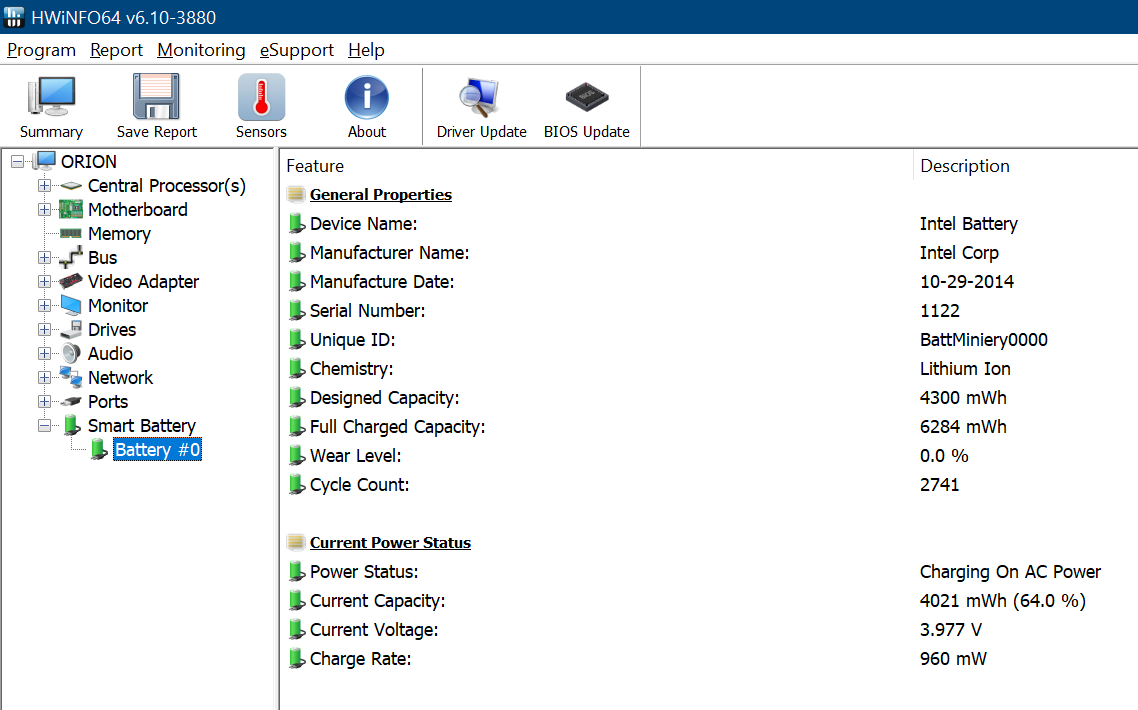The image size is (1138, 710).
Task: Open the eSupport menu
Action: pyautogui.click(x=297, y=50)
